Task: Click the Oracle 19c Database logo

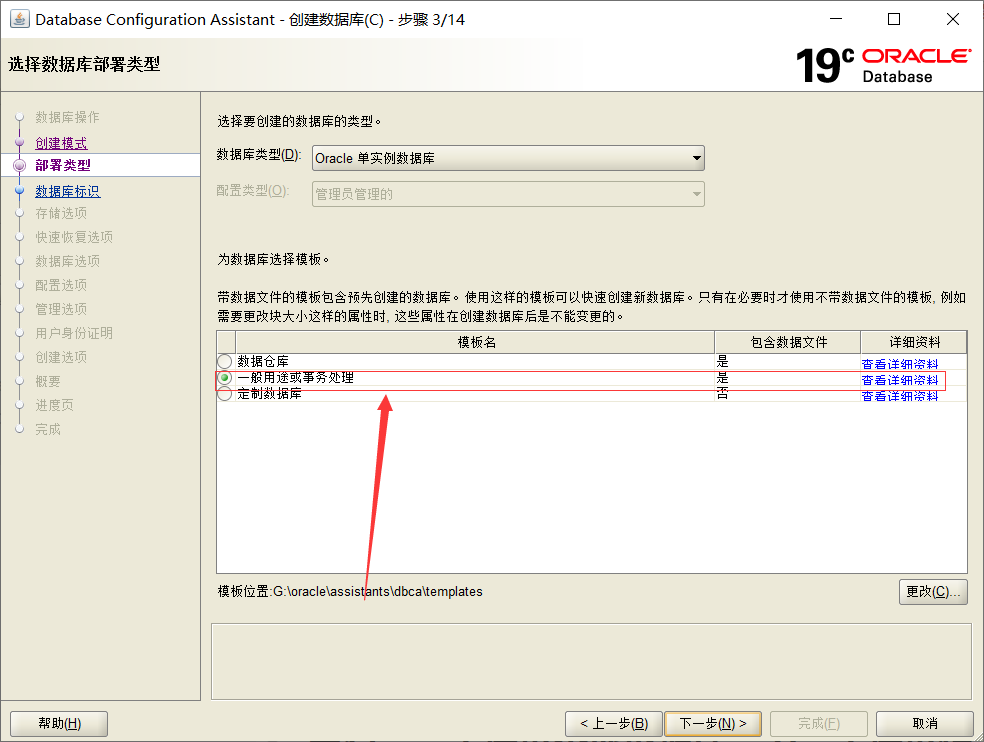Action: click(x=884, y=65)
